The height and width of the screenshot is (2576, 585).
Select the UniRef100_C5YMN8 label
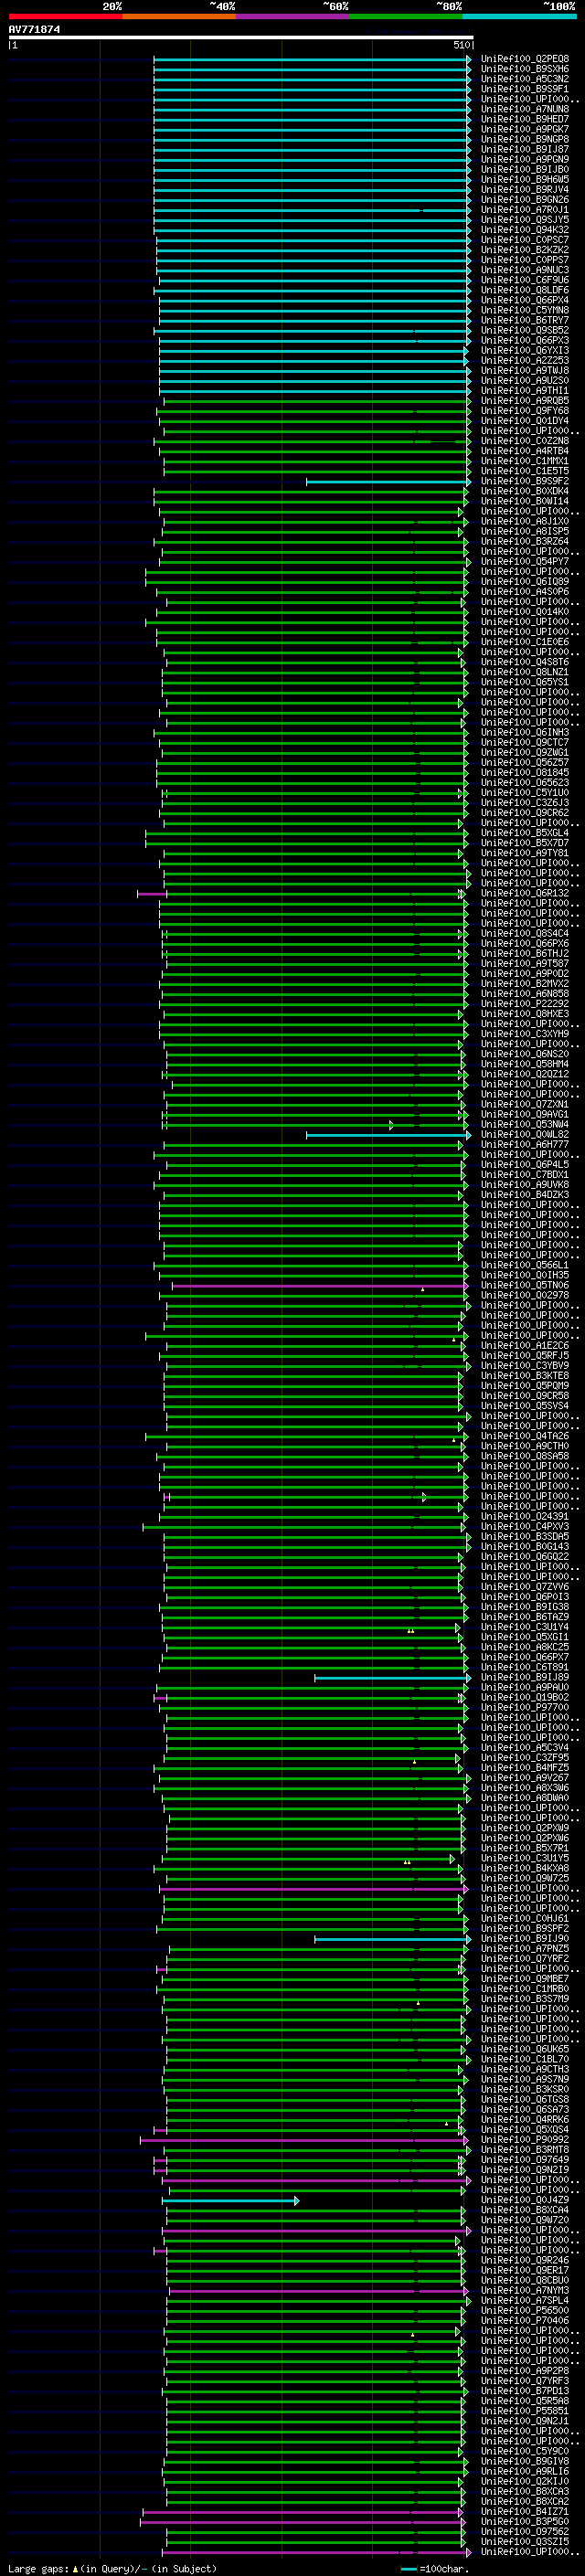click(x=525, y=310)
